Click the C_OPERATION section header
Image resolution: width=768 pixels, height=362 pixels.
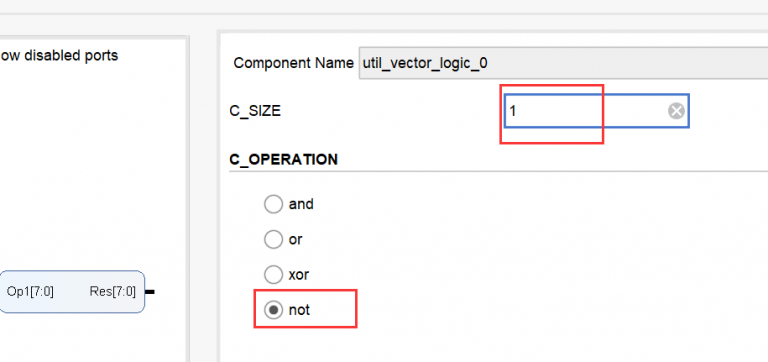point(284,160)
